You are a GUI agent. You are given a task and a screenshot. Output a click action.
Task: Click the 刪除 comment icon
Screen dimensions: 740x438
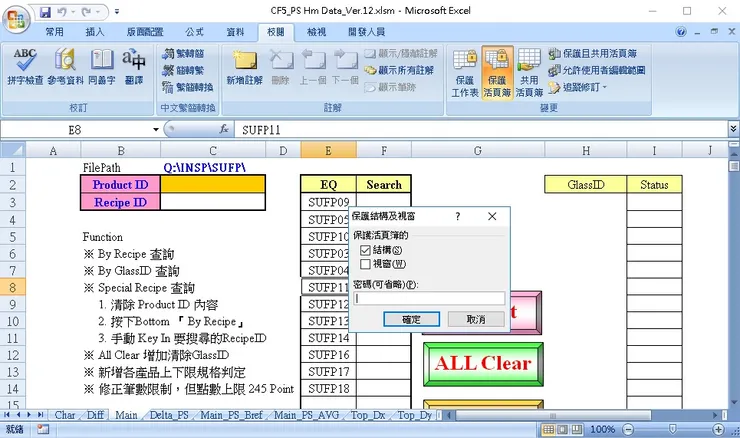click(x=280, y=67)
